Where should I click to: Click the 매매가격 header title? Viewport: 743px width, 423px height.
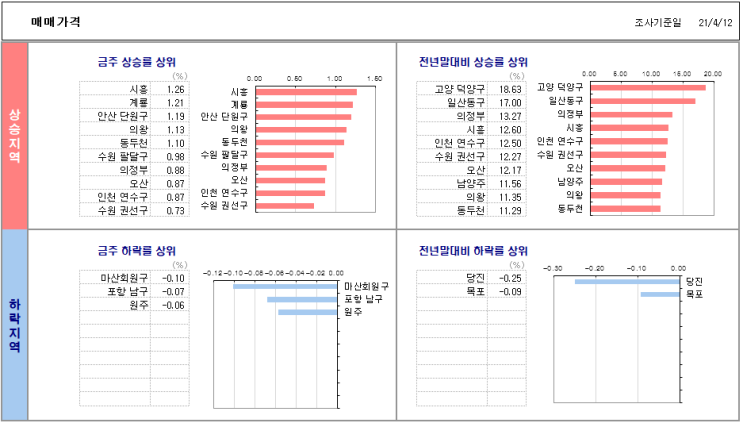tap(55, 22)
